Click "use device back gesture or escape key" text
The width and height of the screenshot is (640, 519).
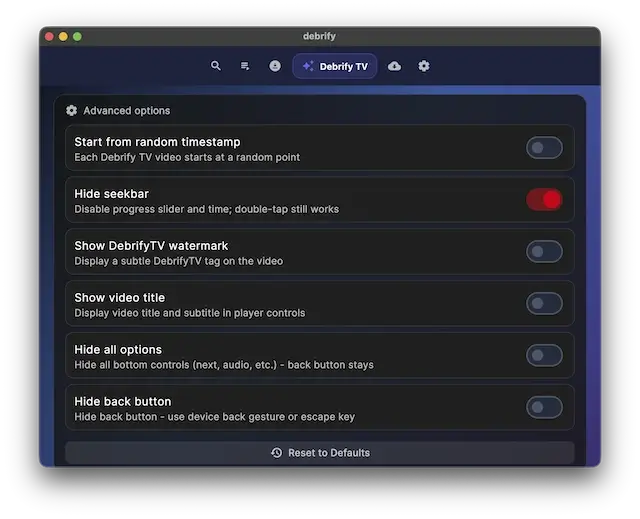[x=261, y=417]
